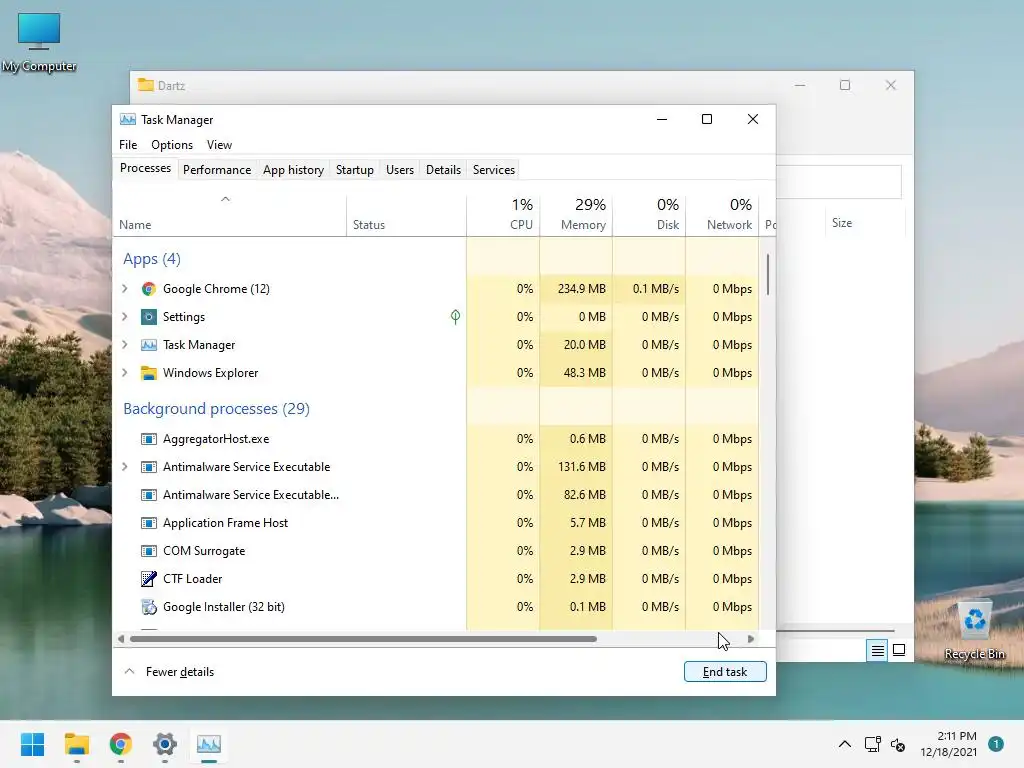
Task: Click the Apps (4) group header
Action: tap(152, 259)
